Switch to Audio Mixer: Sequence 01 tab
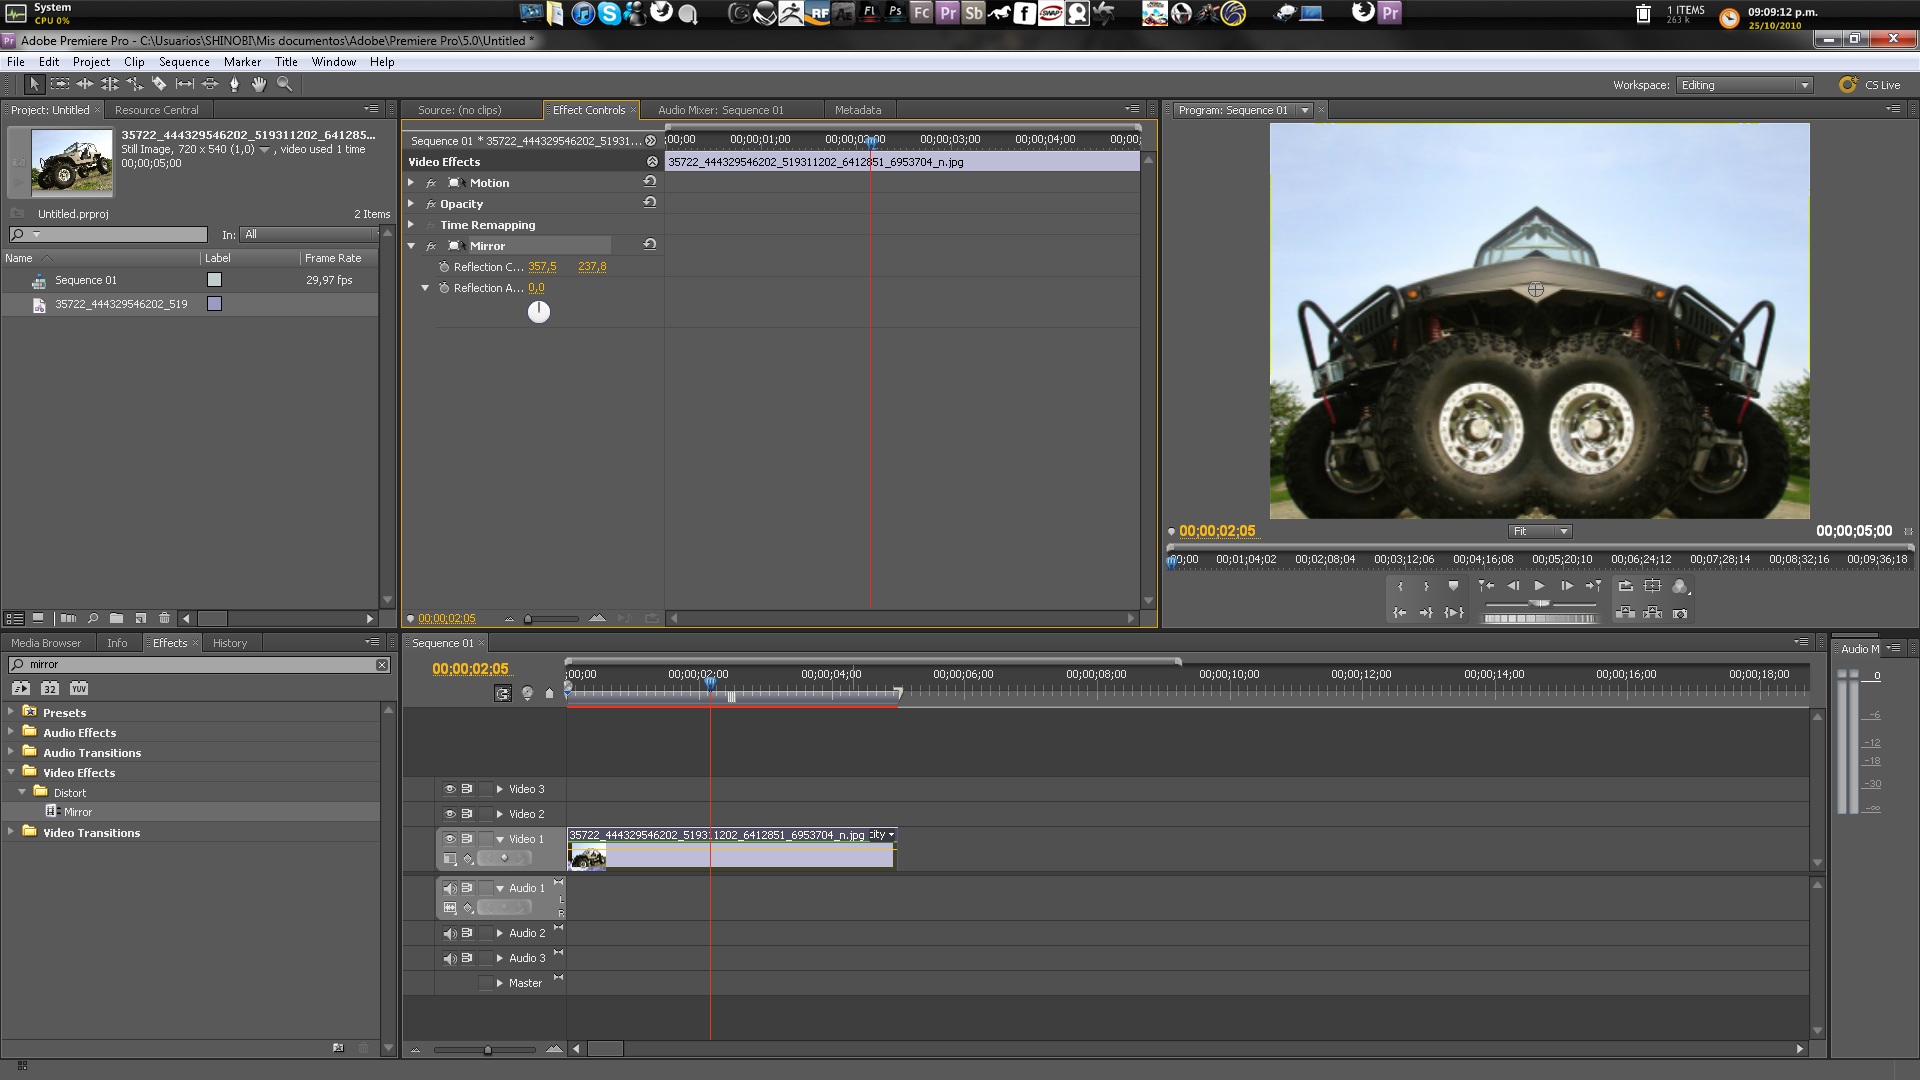The height and width of the screenshot is (1080, 1920). pos(720,110)
